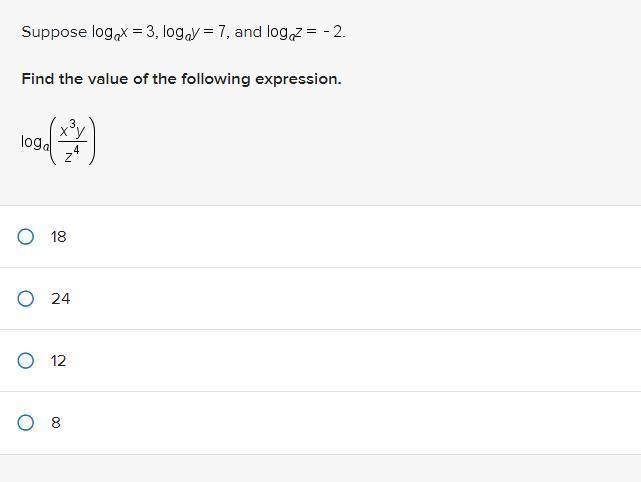Click the 'log a' prefix of the expression
Screen dimensions: 641x482
click(x=35, y=142)
